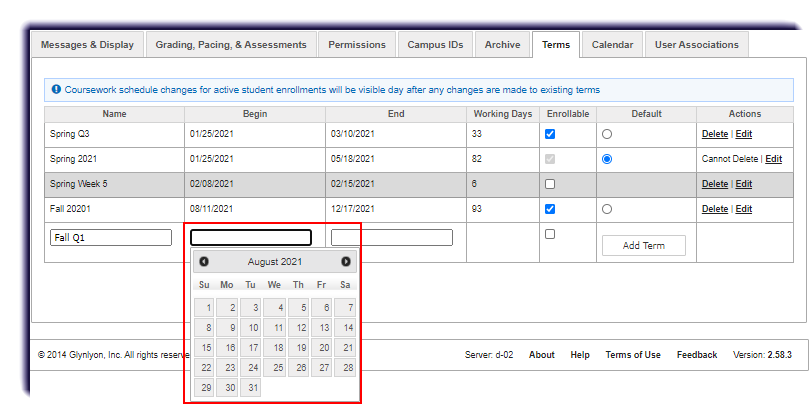Open Grading, Pacing, & Assessments tab

pyautogui.click(x=231, y=45)
